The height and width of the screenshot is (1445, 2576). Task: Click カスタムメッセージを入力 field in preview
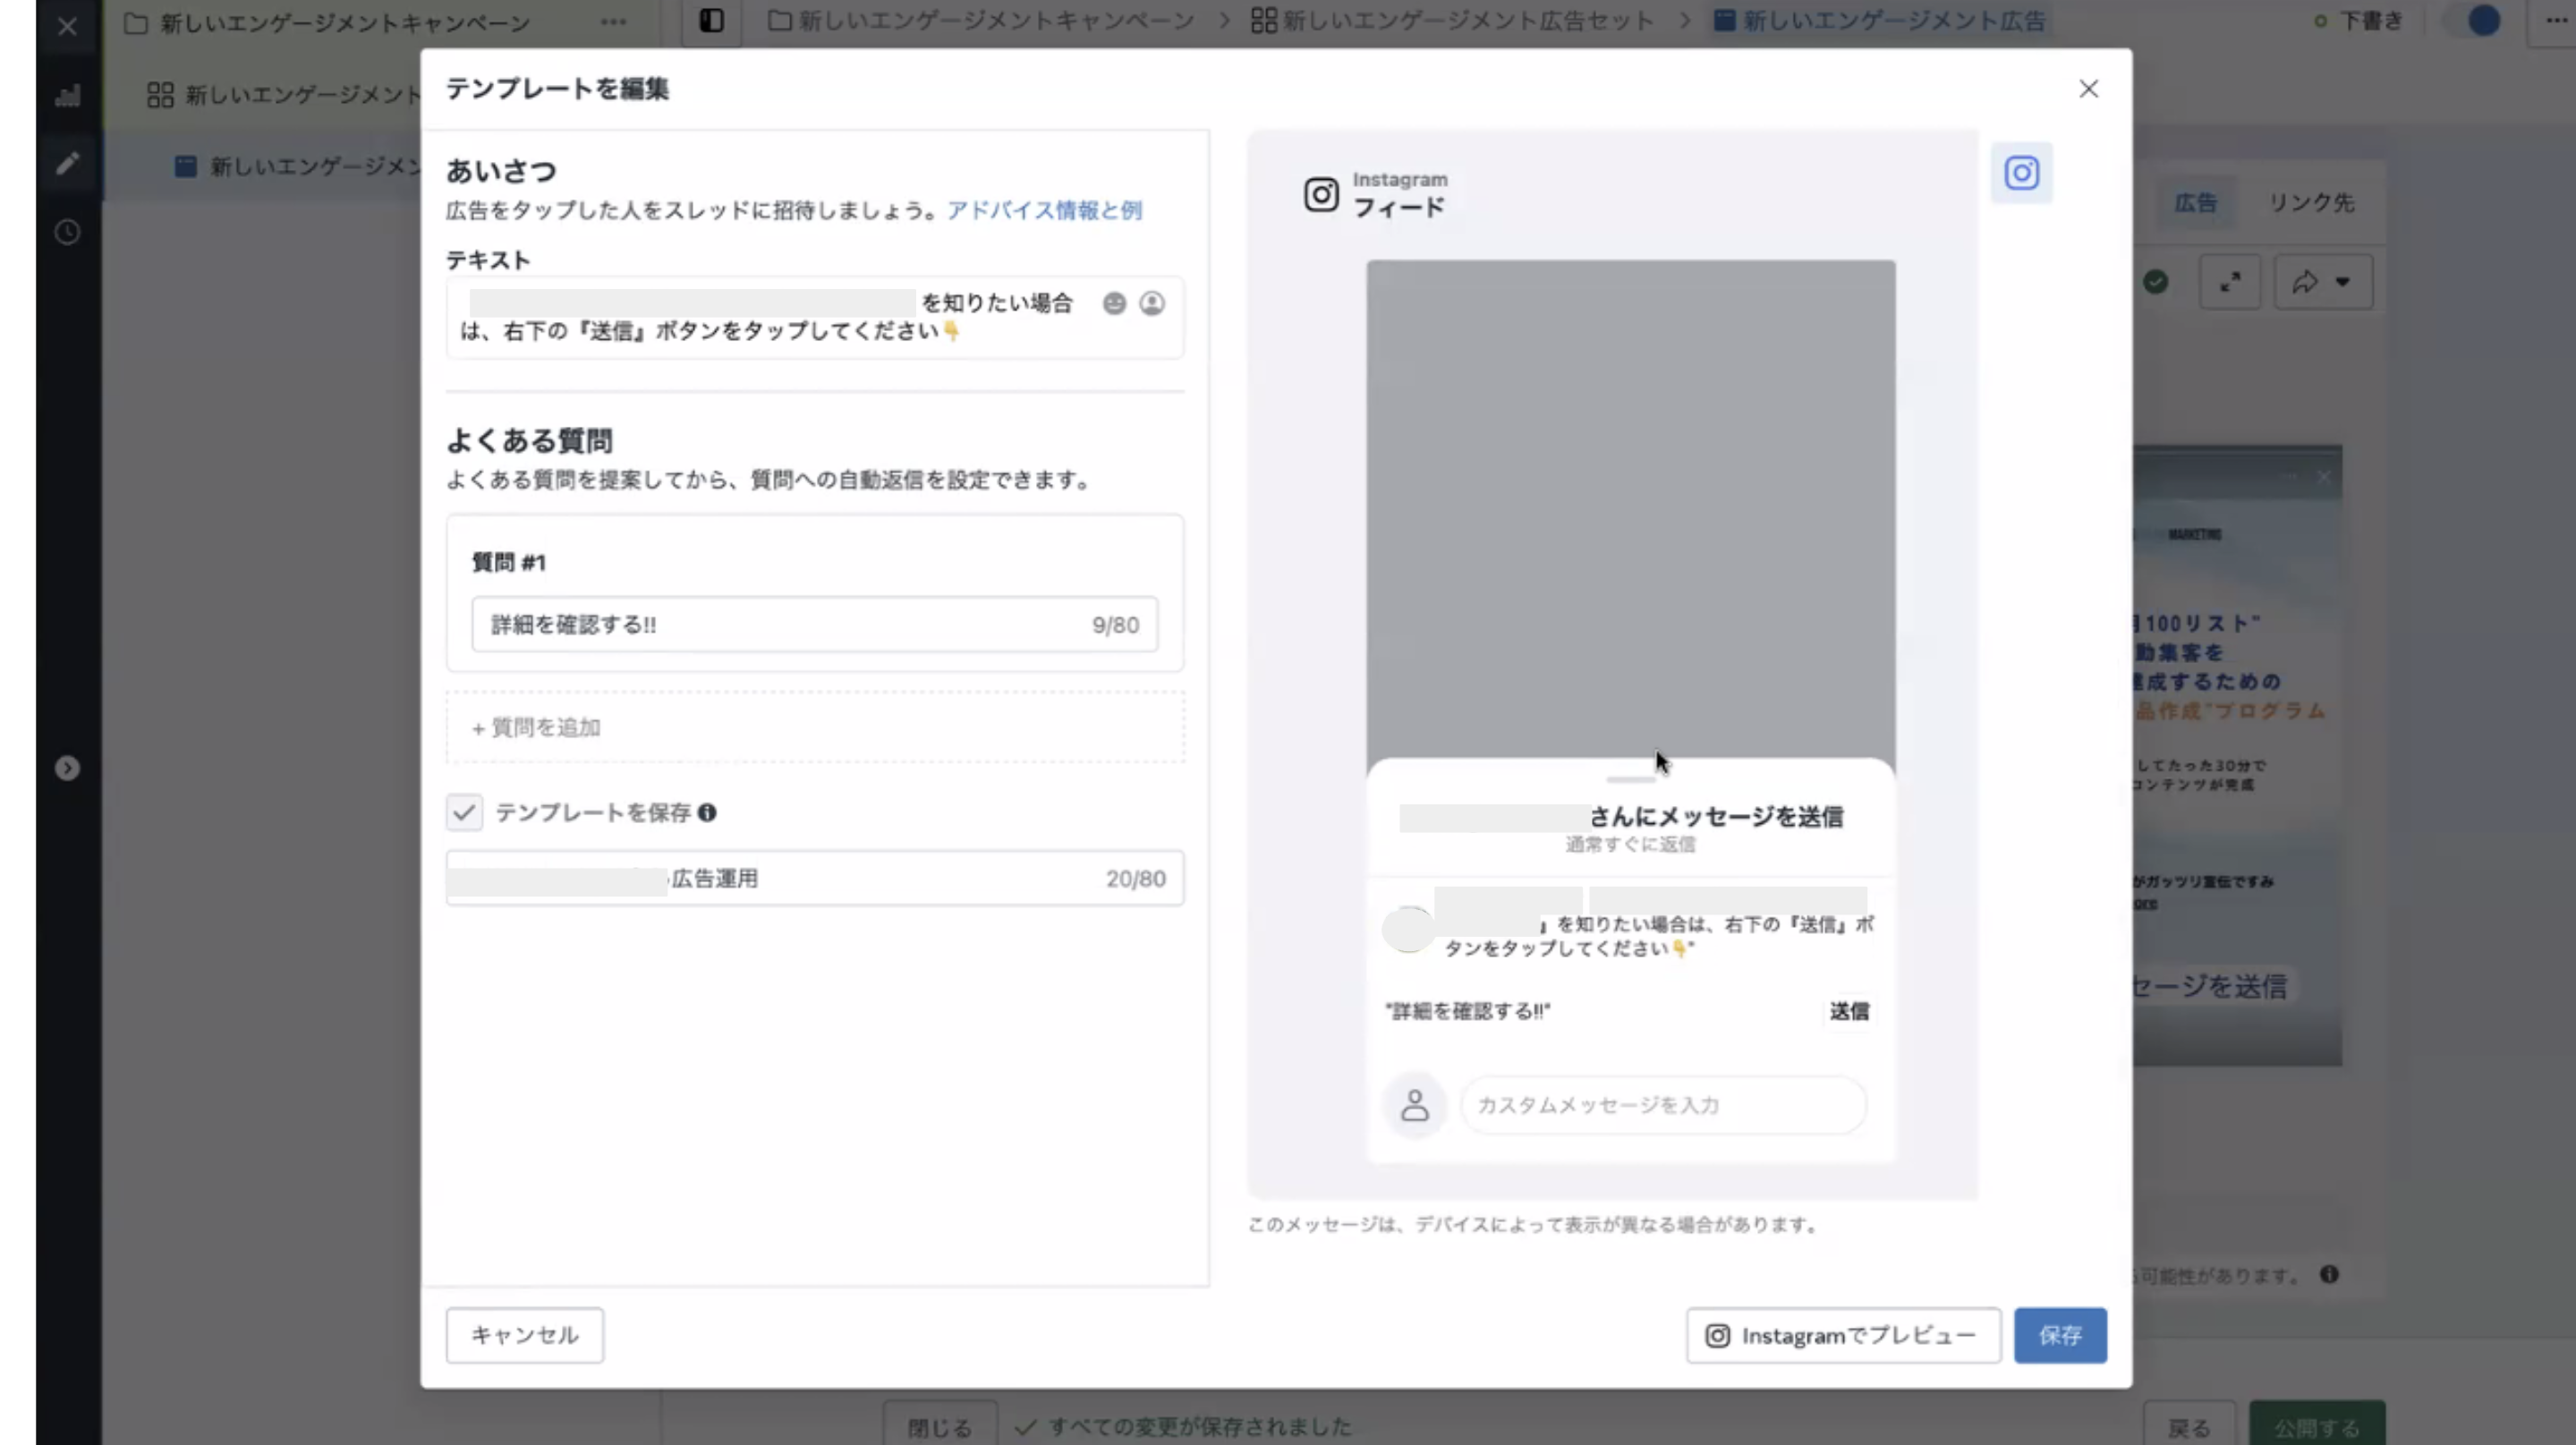pos(1663,1105)
